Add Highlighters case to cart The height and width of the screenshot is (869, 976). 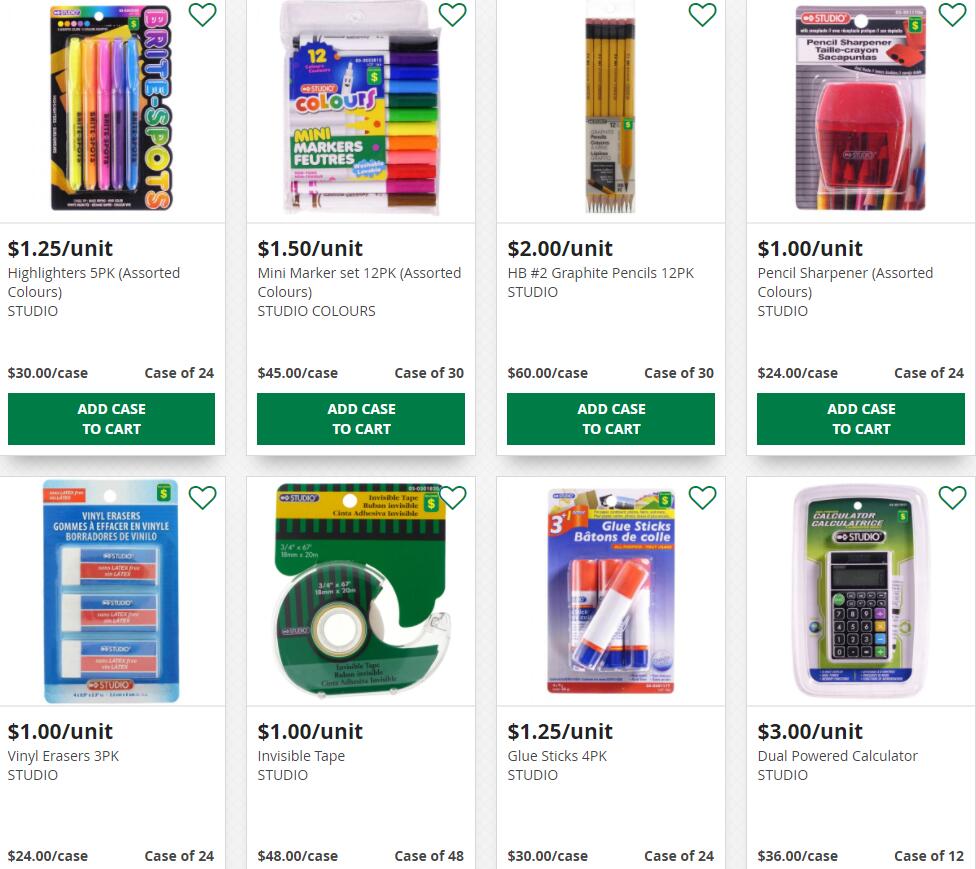point(111,419)
